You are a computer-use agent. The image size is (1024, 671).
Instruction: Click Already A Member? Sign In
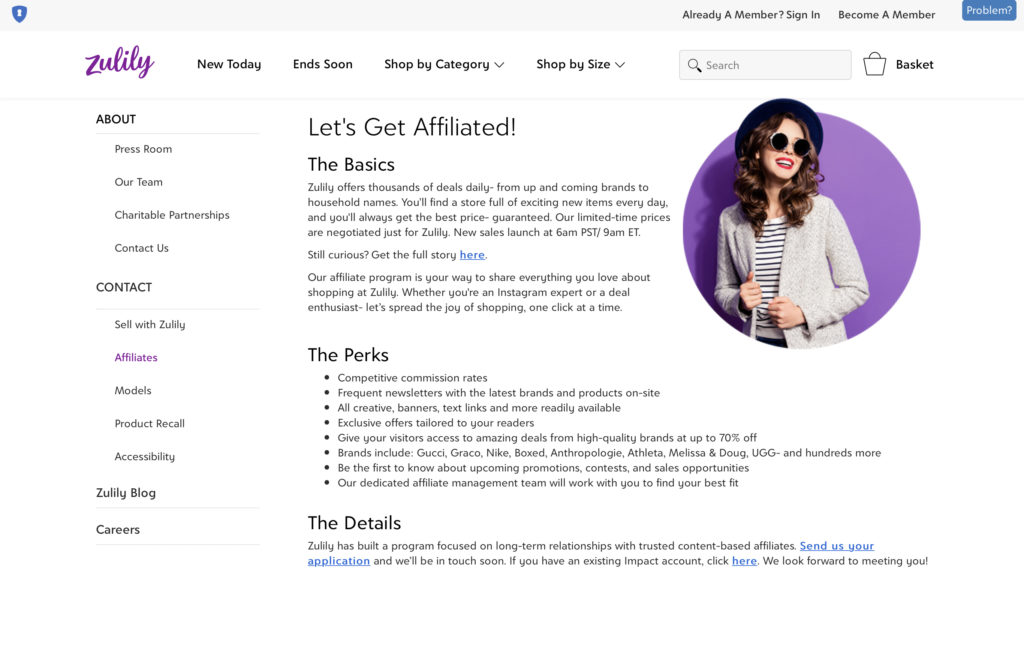point(750,15)
